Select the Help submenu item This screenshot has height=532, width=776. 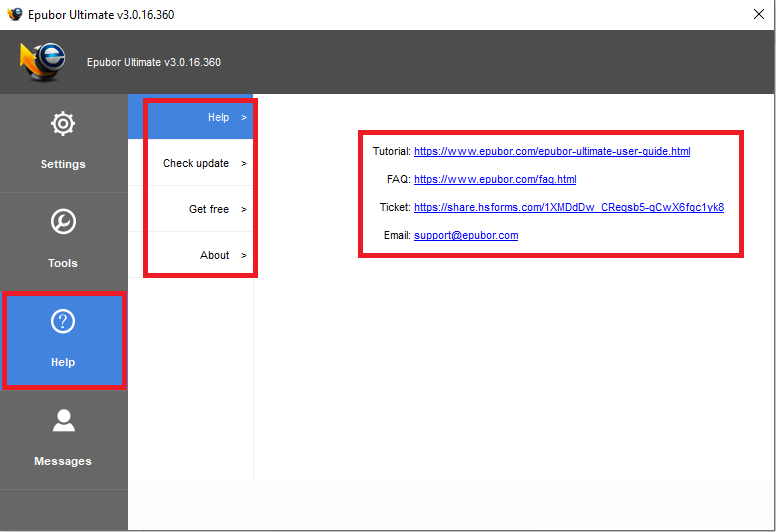coord(191,117)
